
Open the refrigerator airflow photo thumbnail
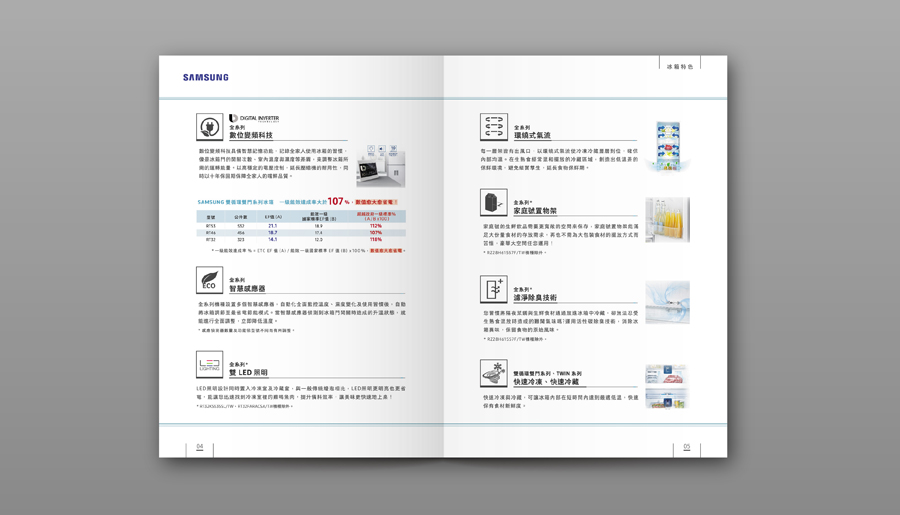(667, 147)
